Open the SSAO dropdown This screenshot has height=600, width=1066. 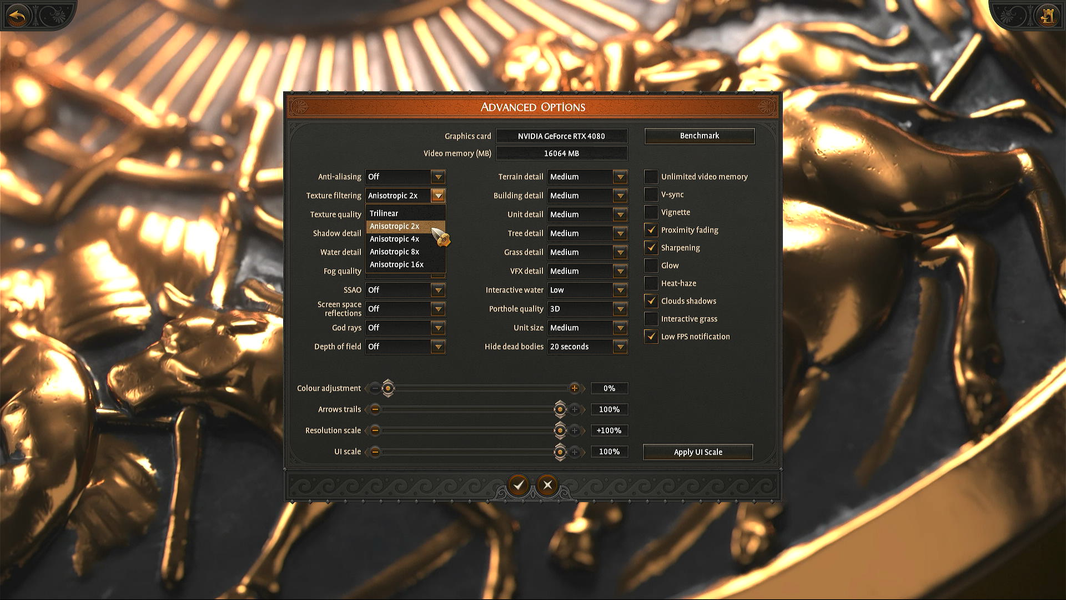[x=405, y=289]
